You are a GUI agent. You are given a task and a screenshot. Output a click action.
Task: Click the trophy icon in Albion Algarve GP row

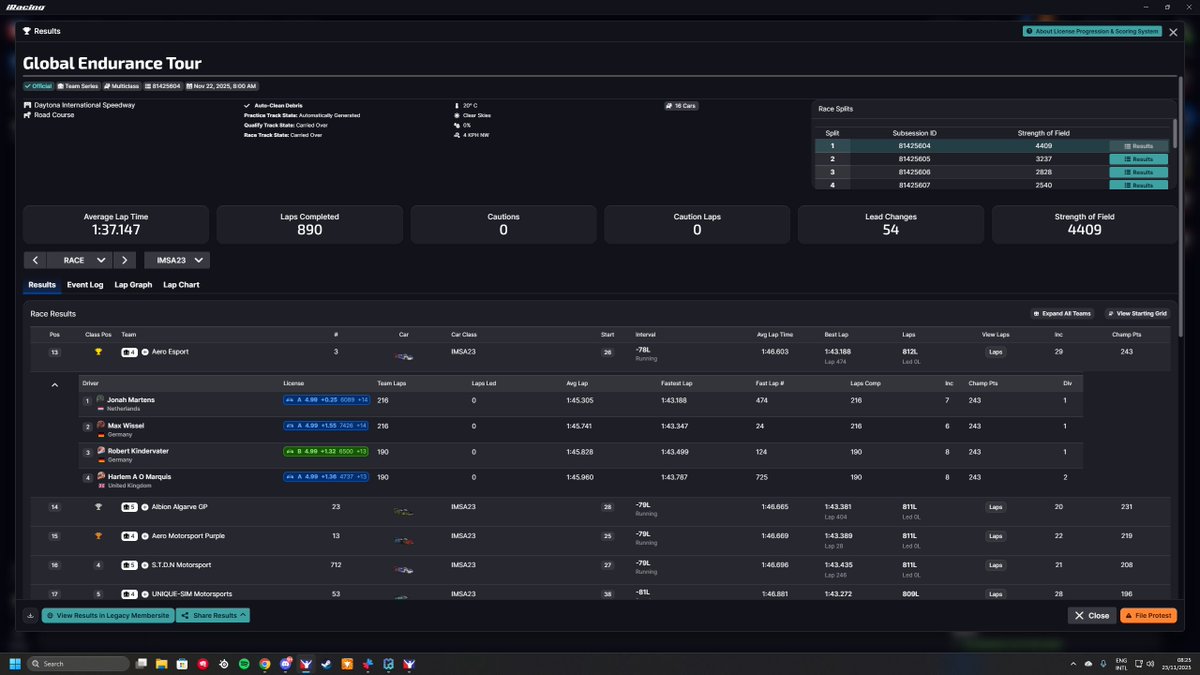point(98,507)
